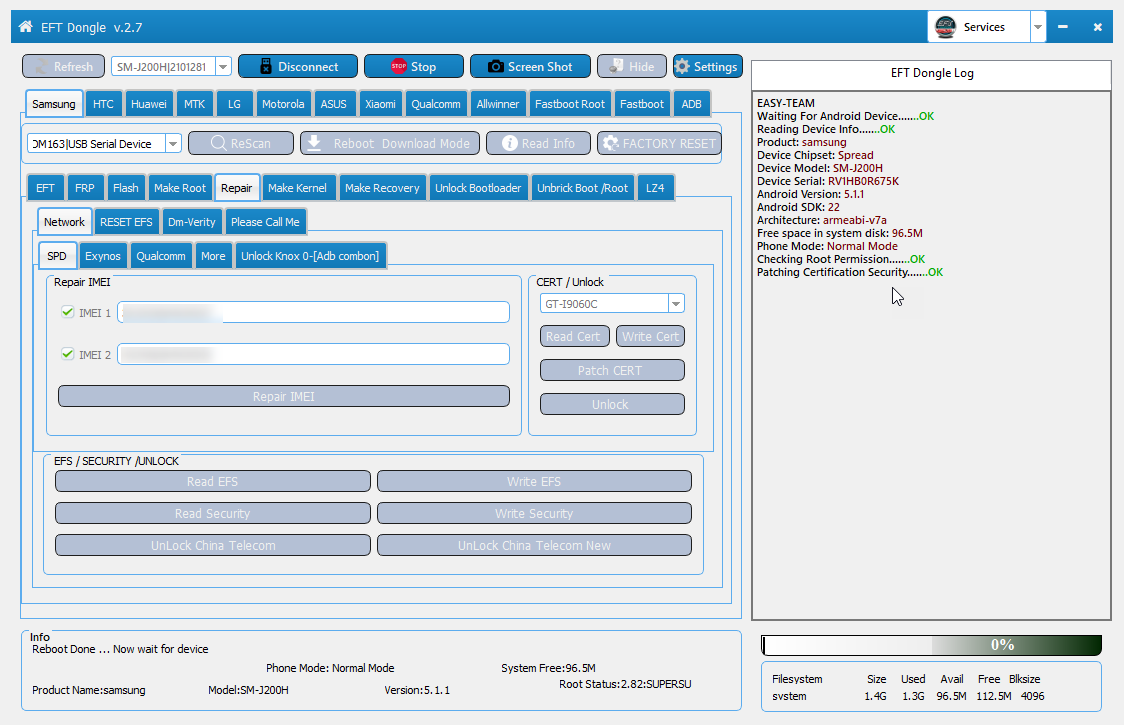Click the red stop sign icon
Screen dimensions: 1124x725
coord(399,66)
